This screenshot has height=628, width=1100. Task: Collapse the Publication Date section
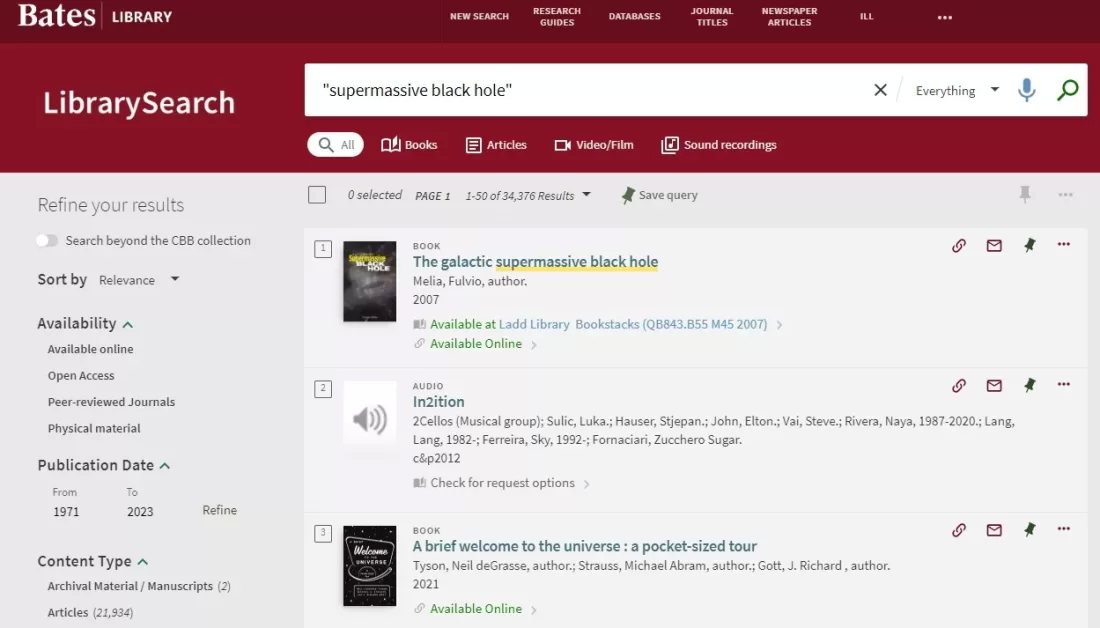(166, 464)
